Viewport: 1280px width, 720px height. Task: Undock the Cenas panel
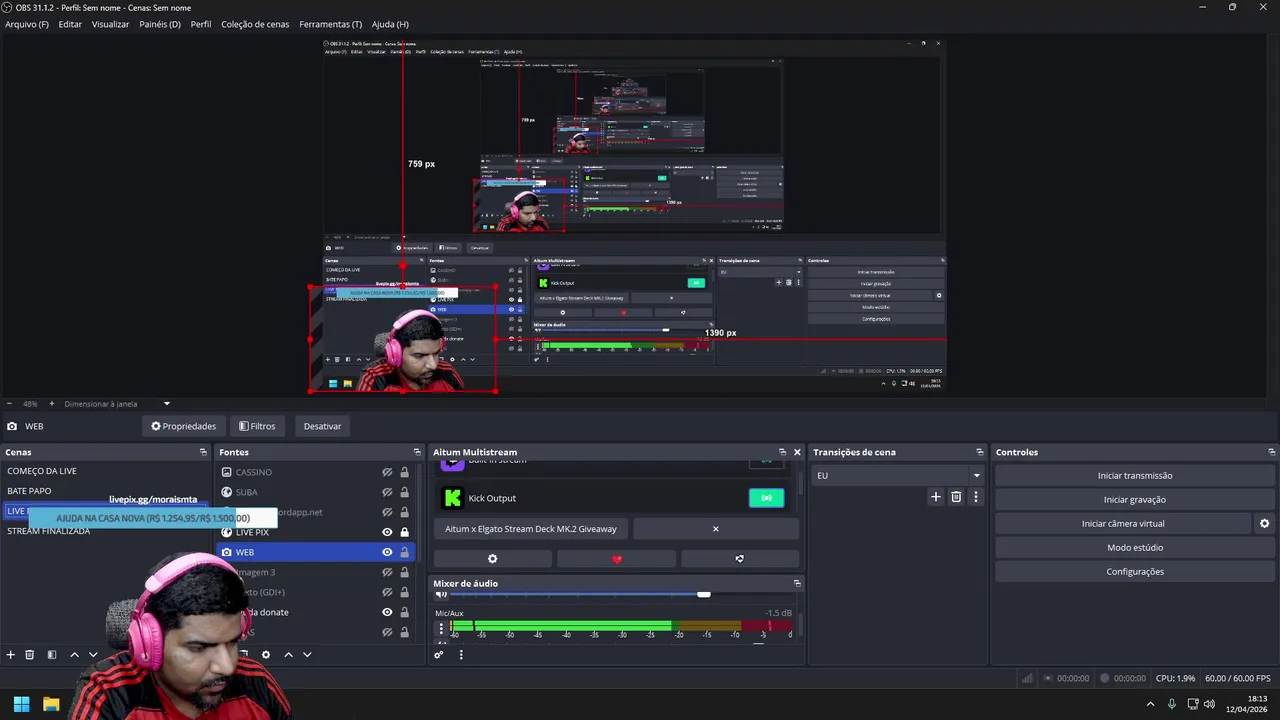[x=203, y=452]
